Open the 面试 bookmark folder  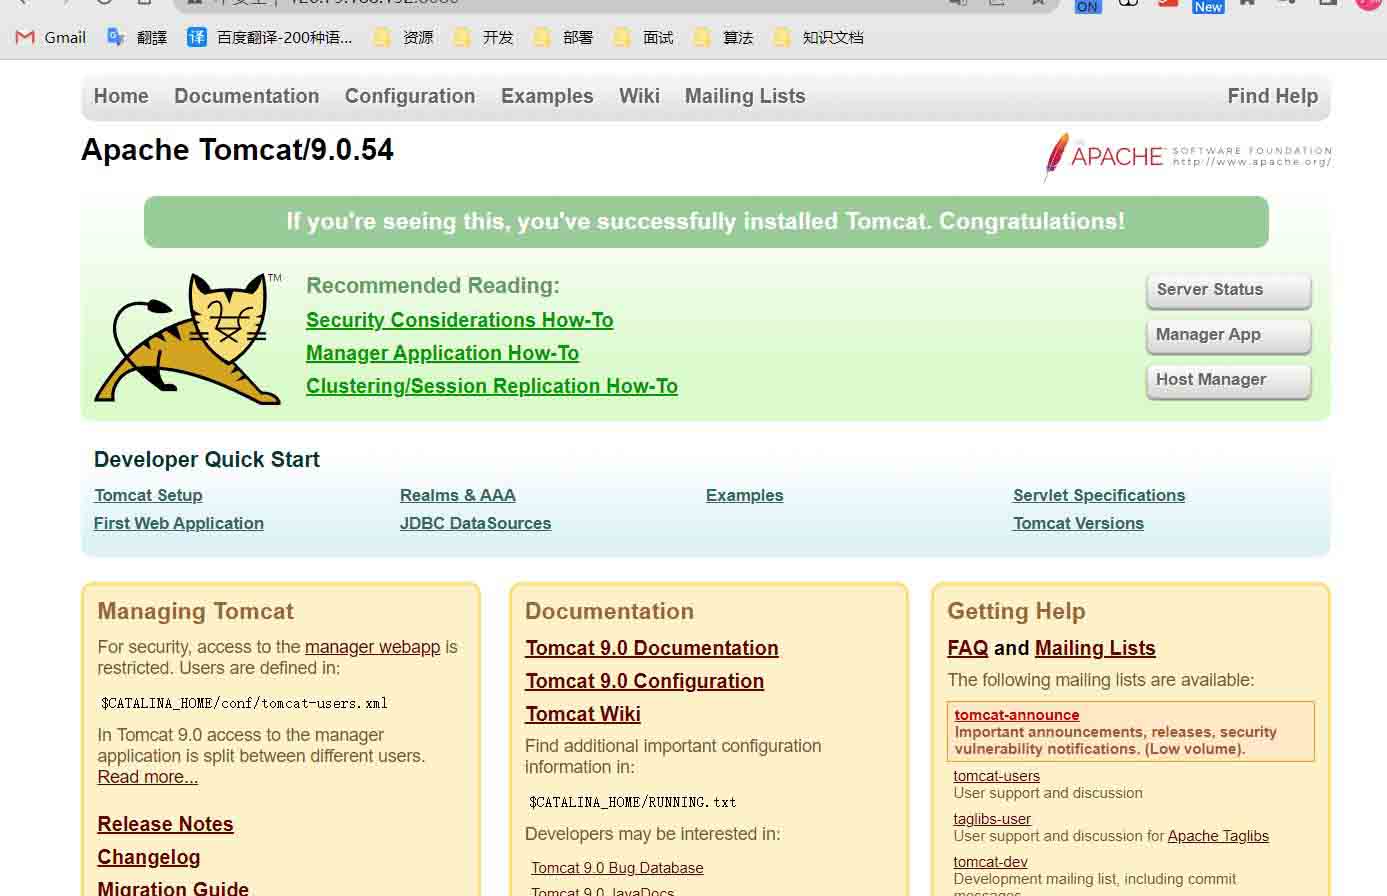coord(643,37)
